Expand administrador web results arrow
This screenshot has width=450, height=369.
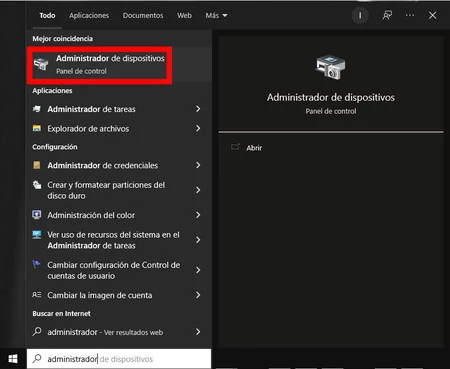click(198, 332)
